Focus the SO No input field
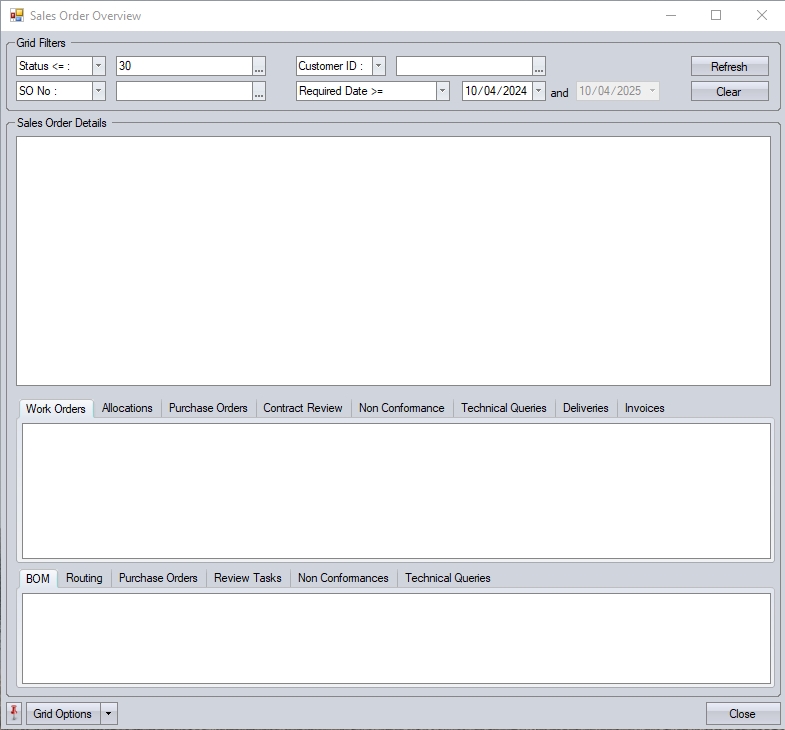This screenshot has width=785, height=730. click(184, 91)
